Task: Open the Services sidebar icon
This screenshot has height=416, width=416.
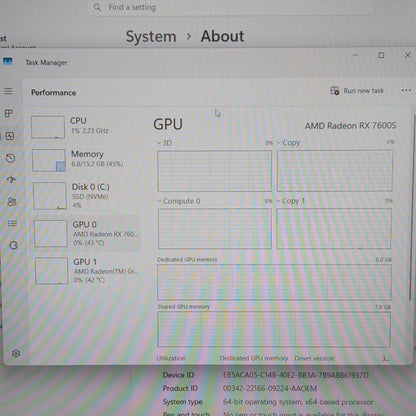Action: point(13,245)
